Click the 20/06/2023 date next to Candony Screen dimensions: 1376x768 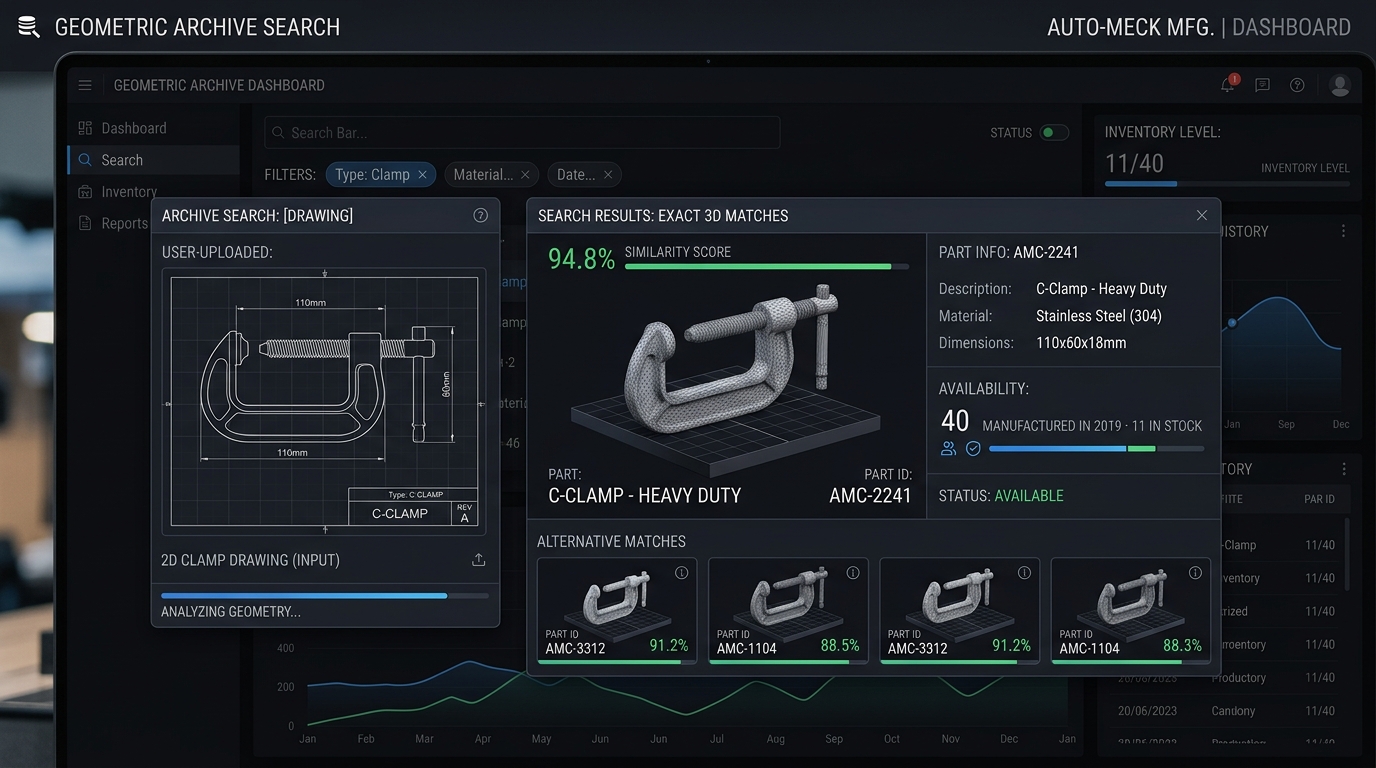(1147, 711)
